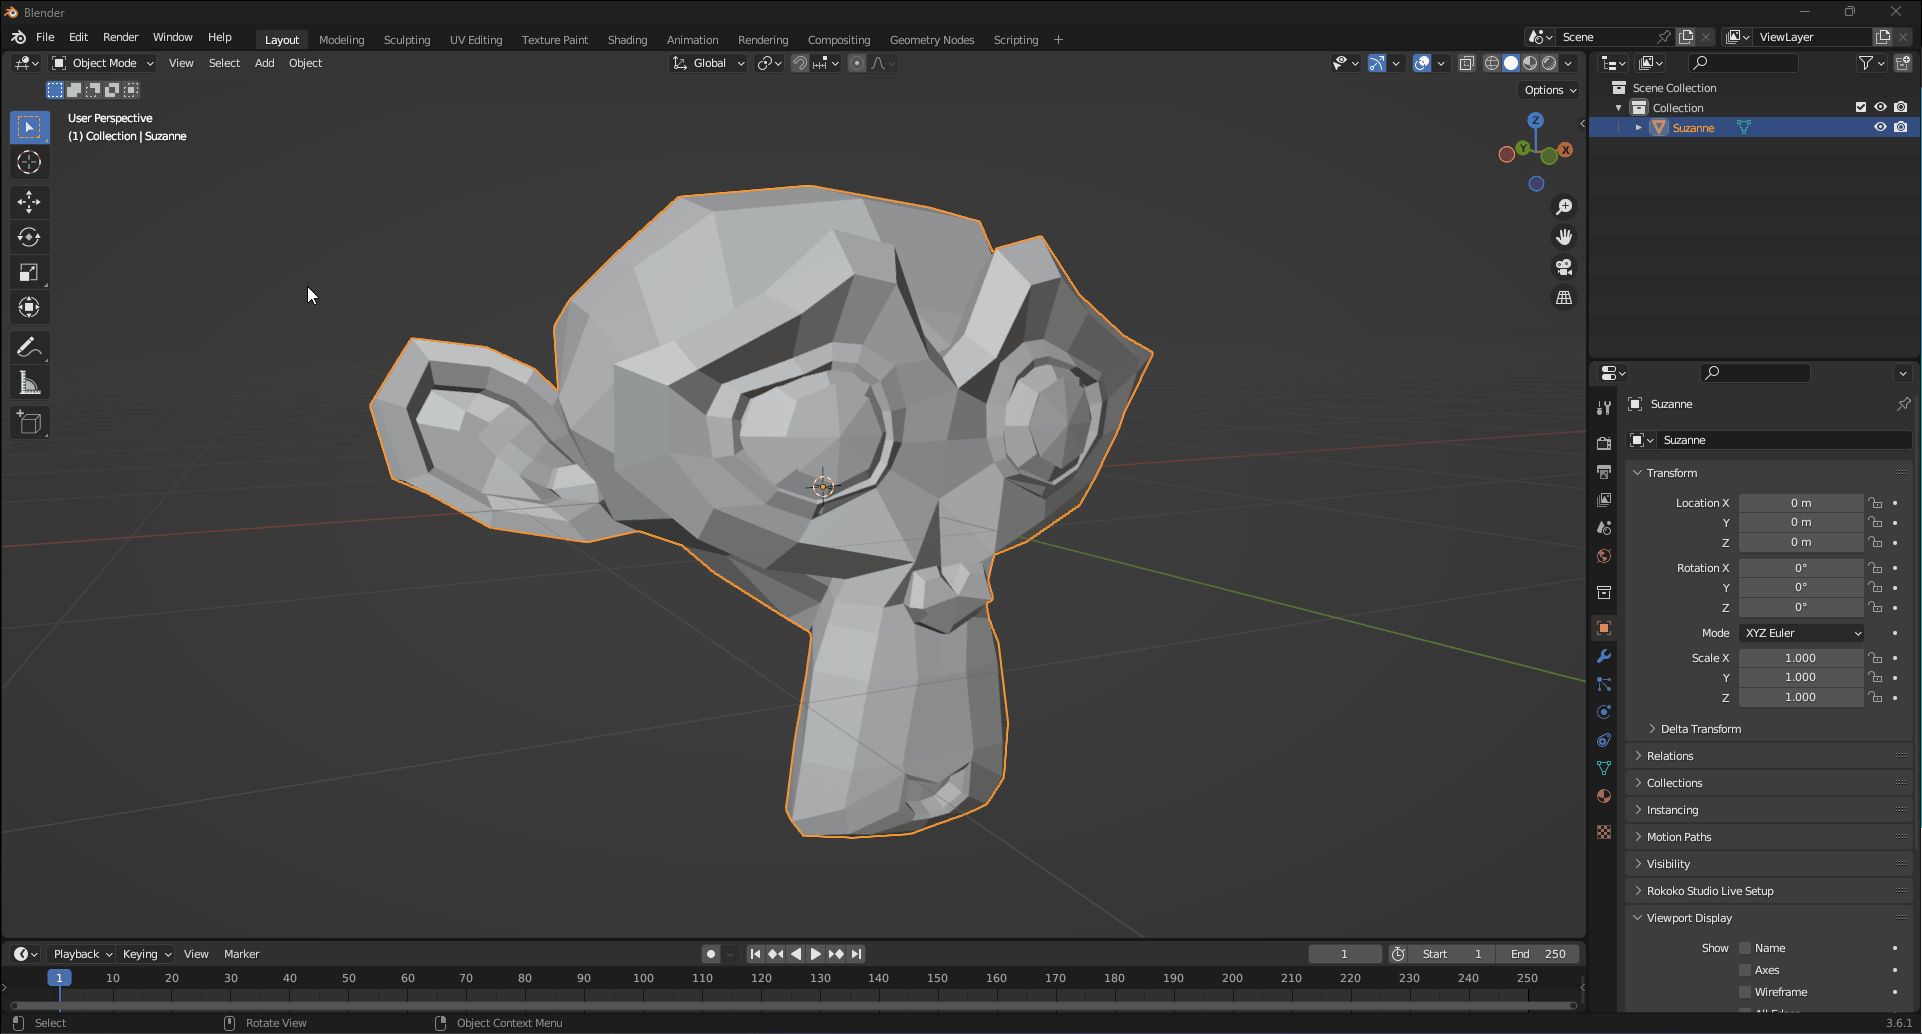
Task: Uncheck Collection exclude-from-view-layer checkbox
Action: [1861, 107]
